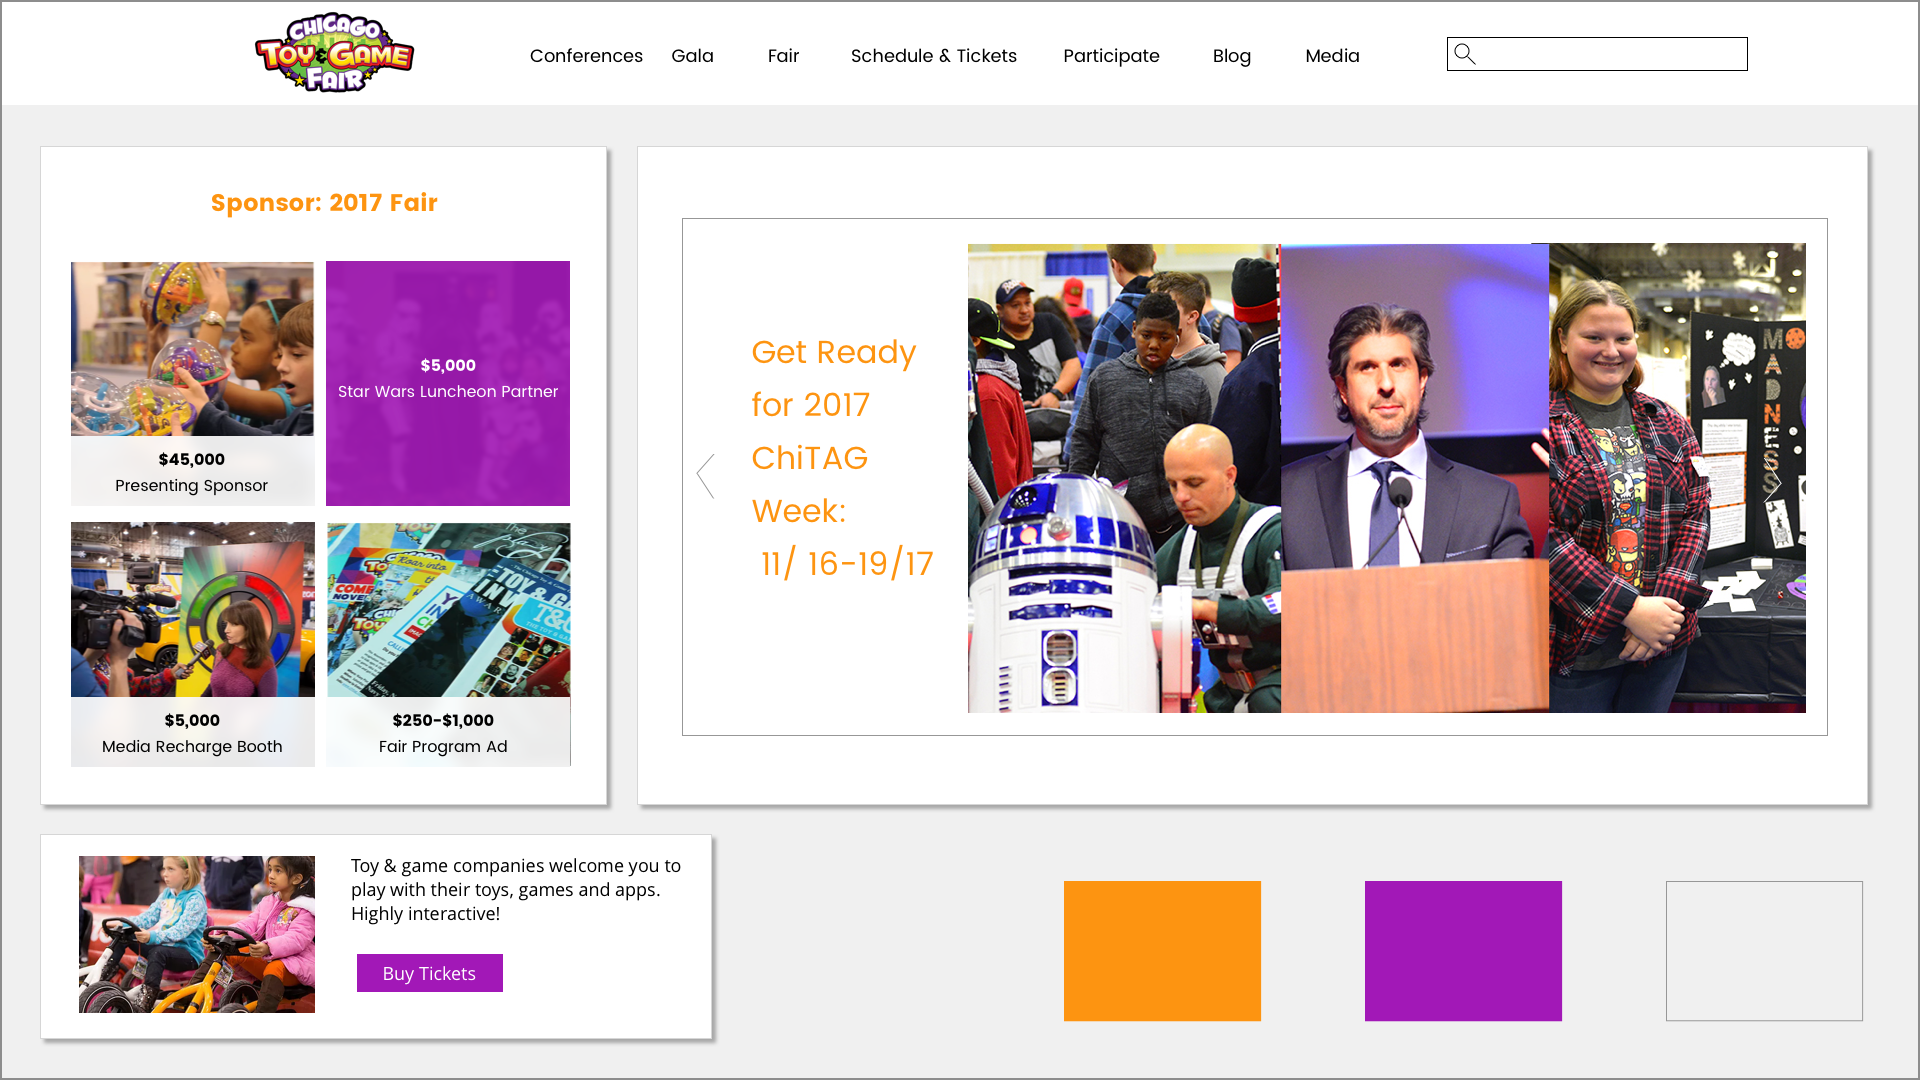Click the girl in plaid shirt photo
The image size is (1920, 1080).
click(1677, 478)
